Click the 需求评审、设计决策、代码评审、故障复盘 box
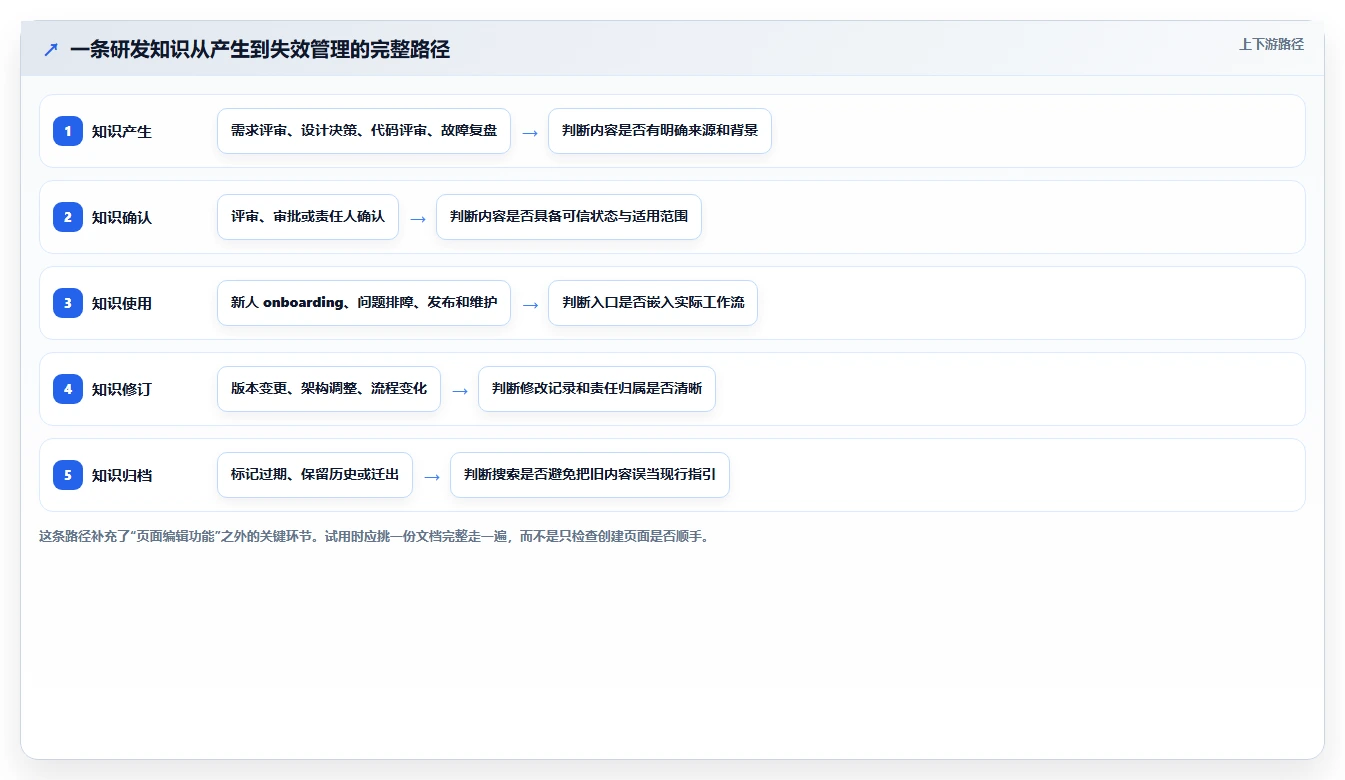 (x=364, y=131)
